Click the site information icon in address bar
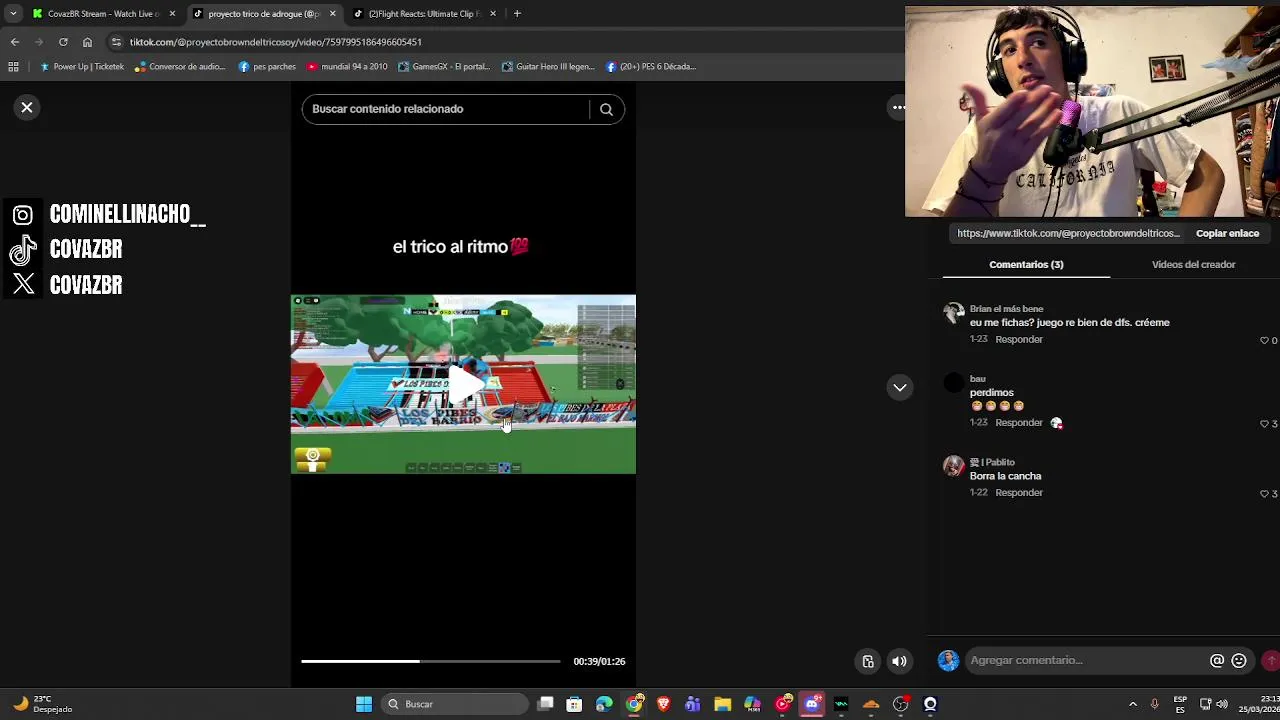 116,42
